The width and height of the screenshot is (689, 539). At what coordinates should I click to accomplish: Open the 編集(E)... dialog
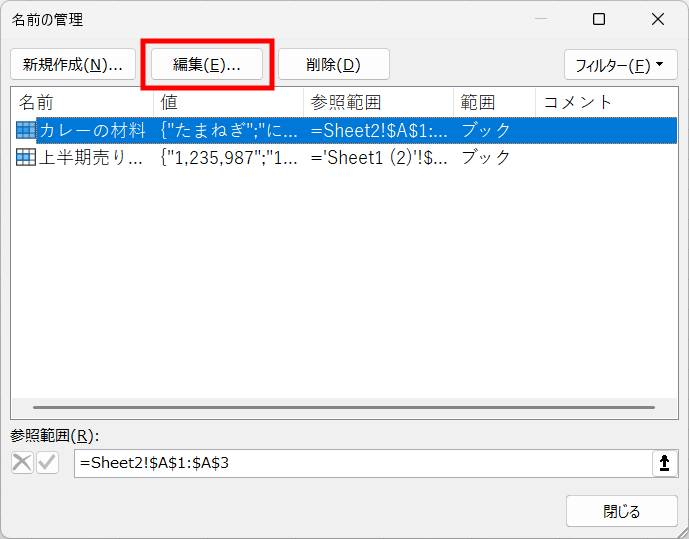207,65
